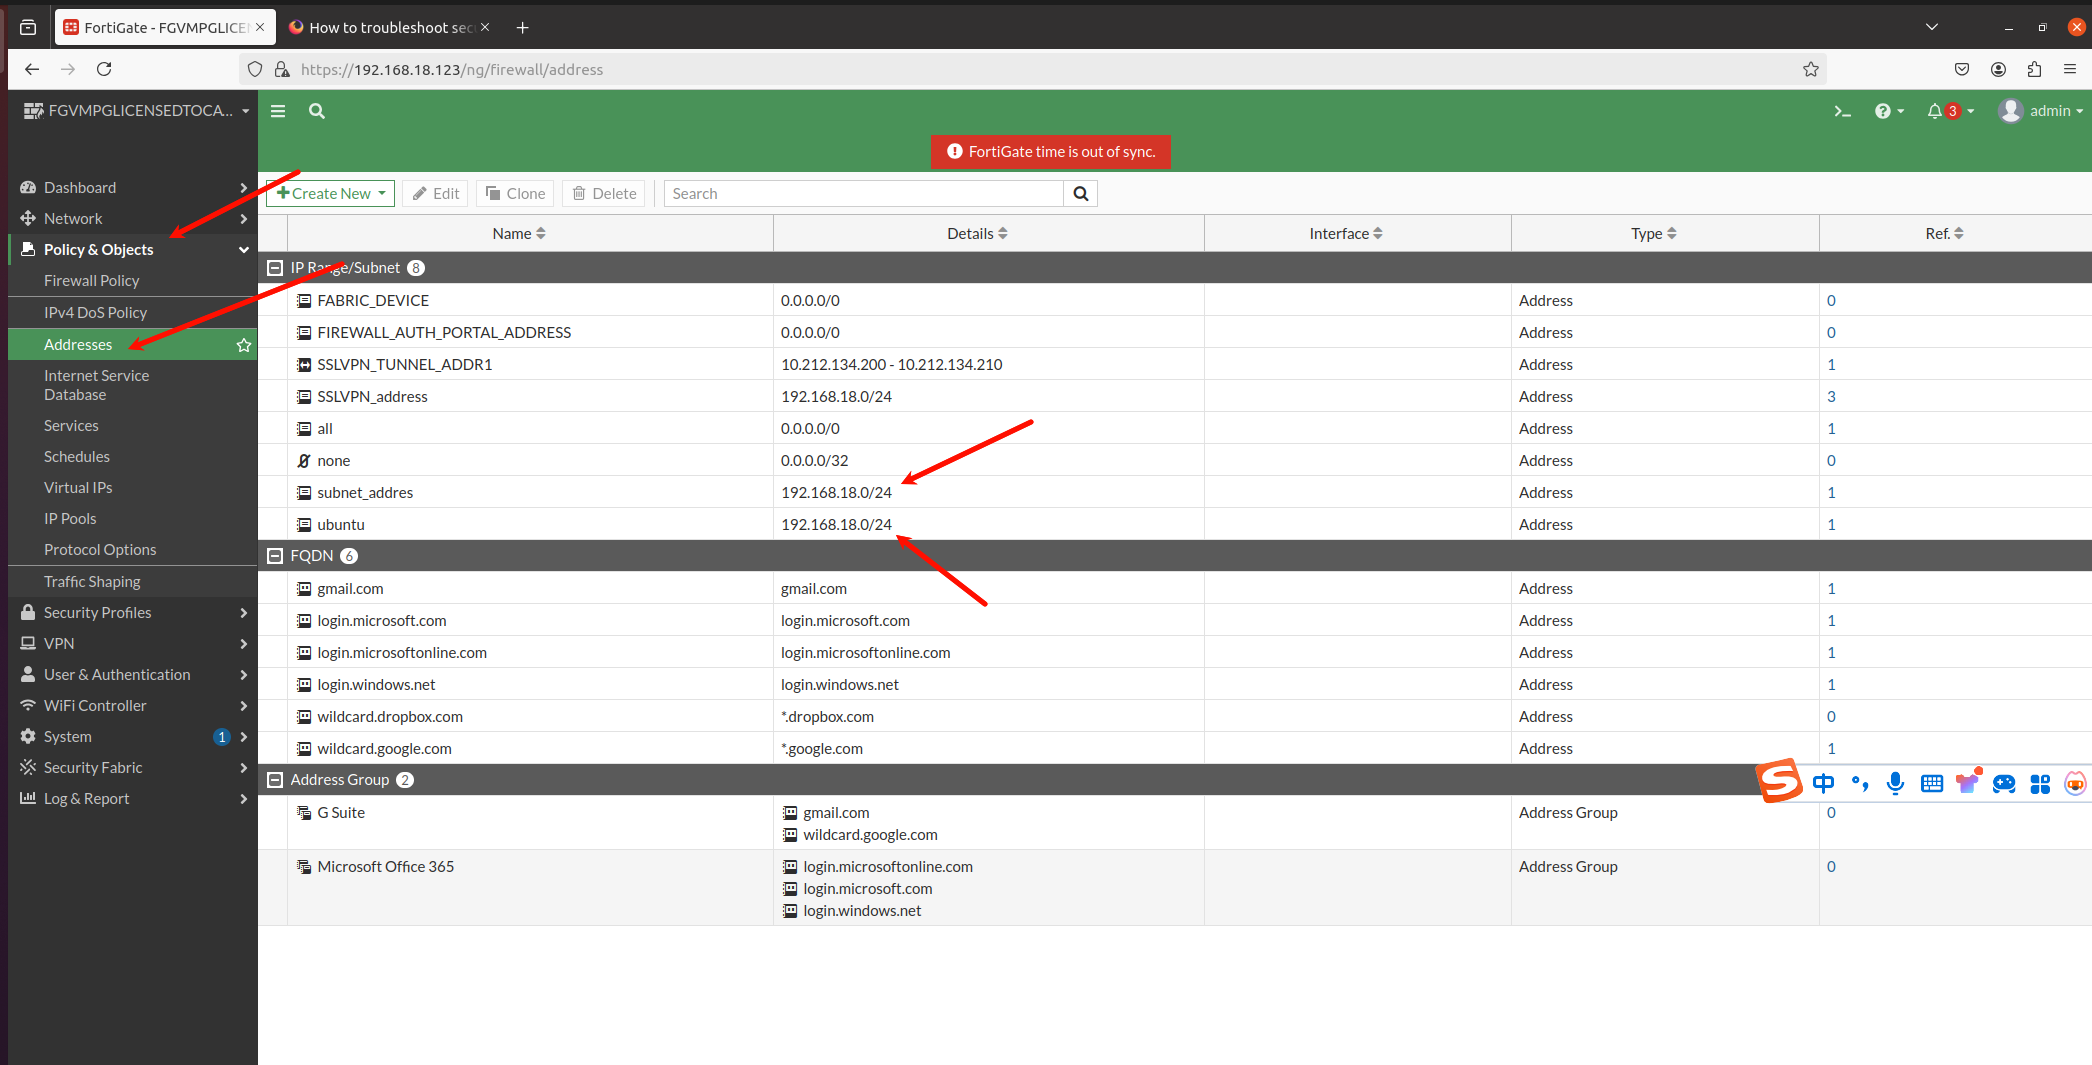Image resolution: width=2092 pixels, height=1065 pixels.
Task: Select the subnet_addres row
Action: coord(1175,493)
